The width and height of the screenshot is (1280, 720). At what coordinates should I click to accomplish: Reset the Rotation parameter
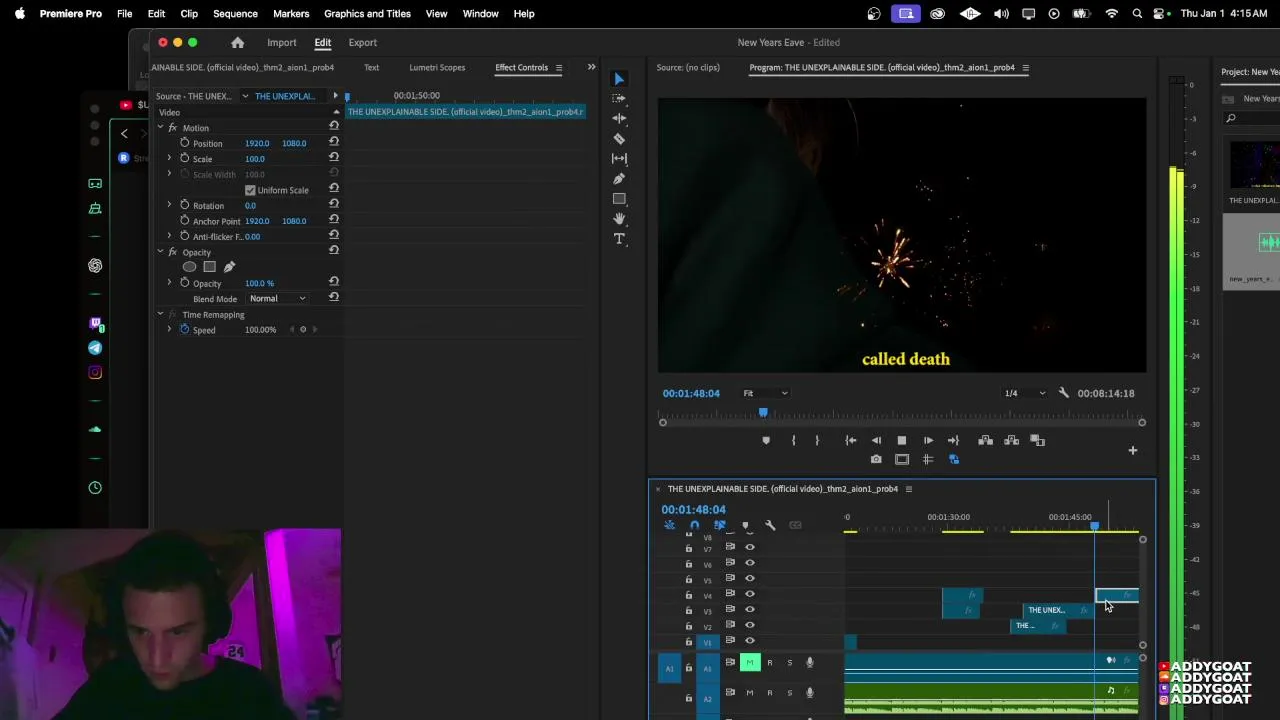pos(334,205)
